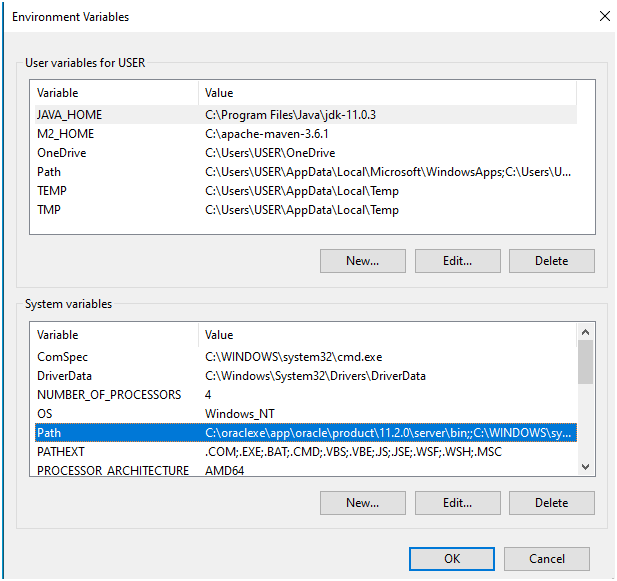Select the ComSpec system variable
The image size is (617, 581).
(x=63, y=357)
